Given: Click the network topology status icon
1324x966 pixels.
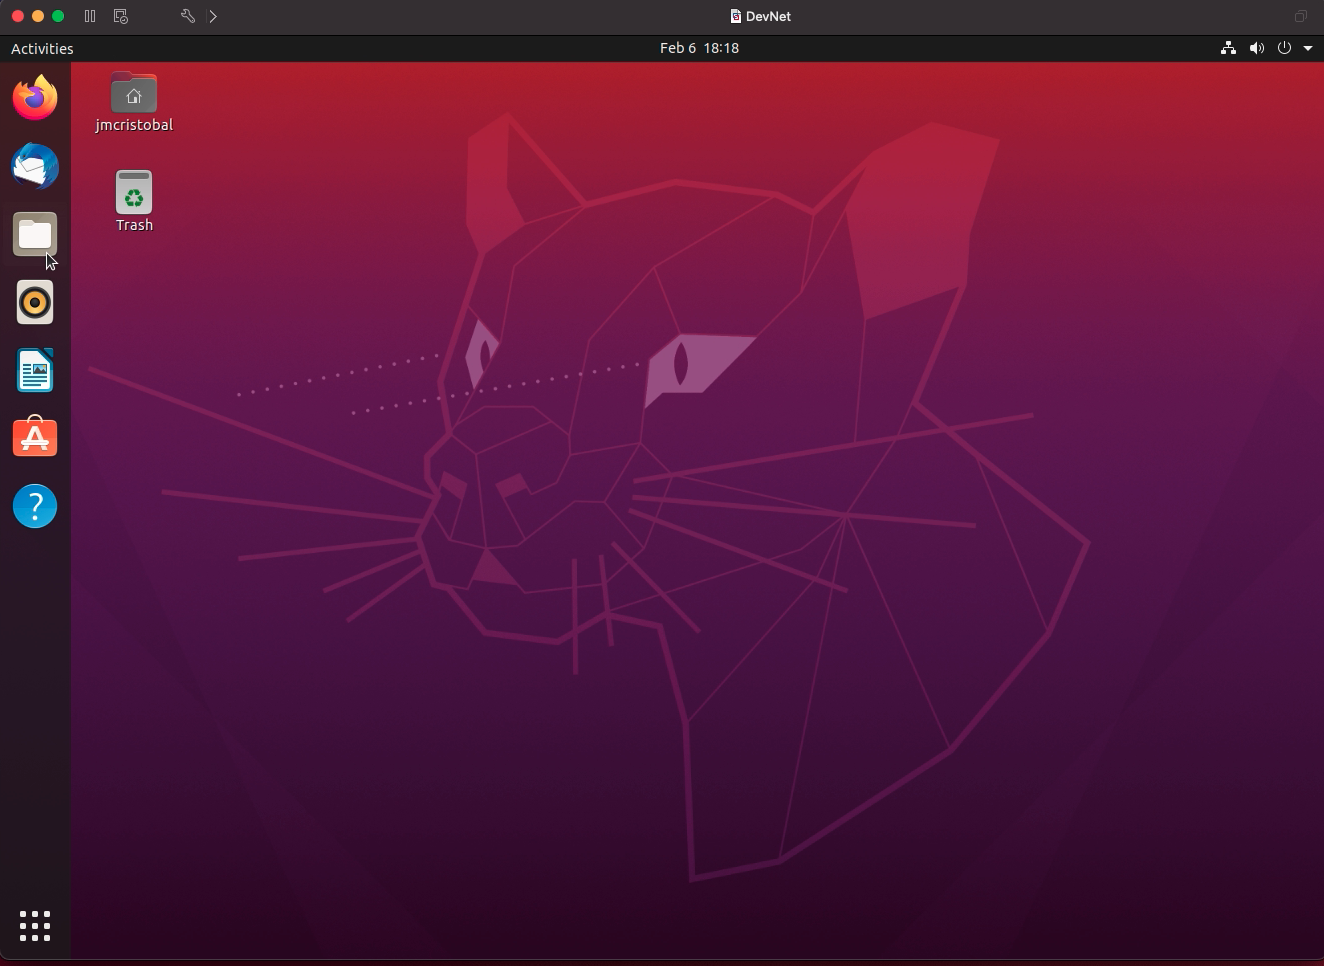Looking at the screenshot, I should pyautogui.click(x=1228, y=48).
